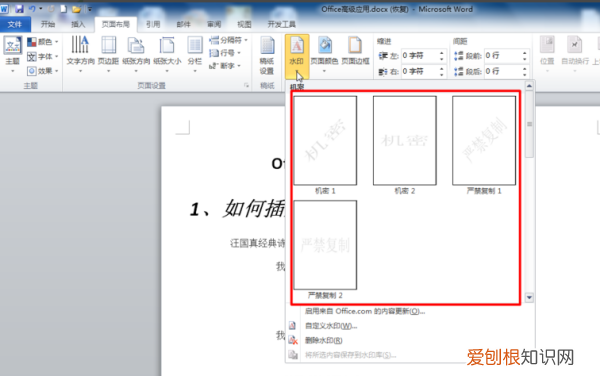This screenshot has height=376, width=600.
Task: Open theme Effects (效果) dropdown
Action: (x=43, y=71)
